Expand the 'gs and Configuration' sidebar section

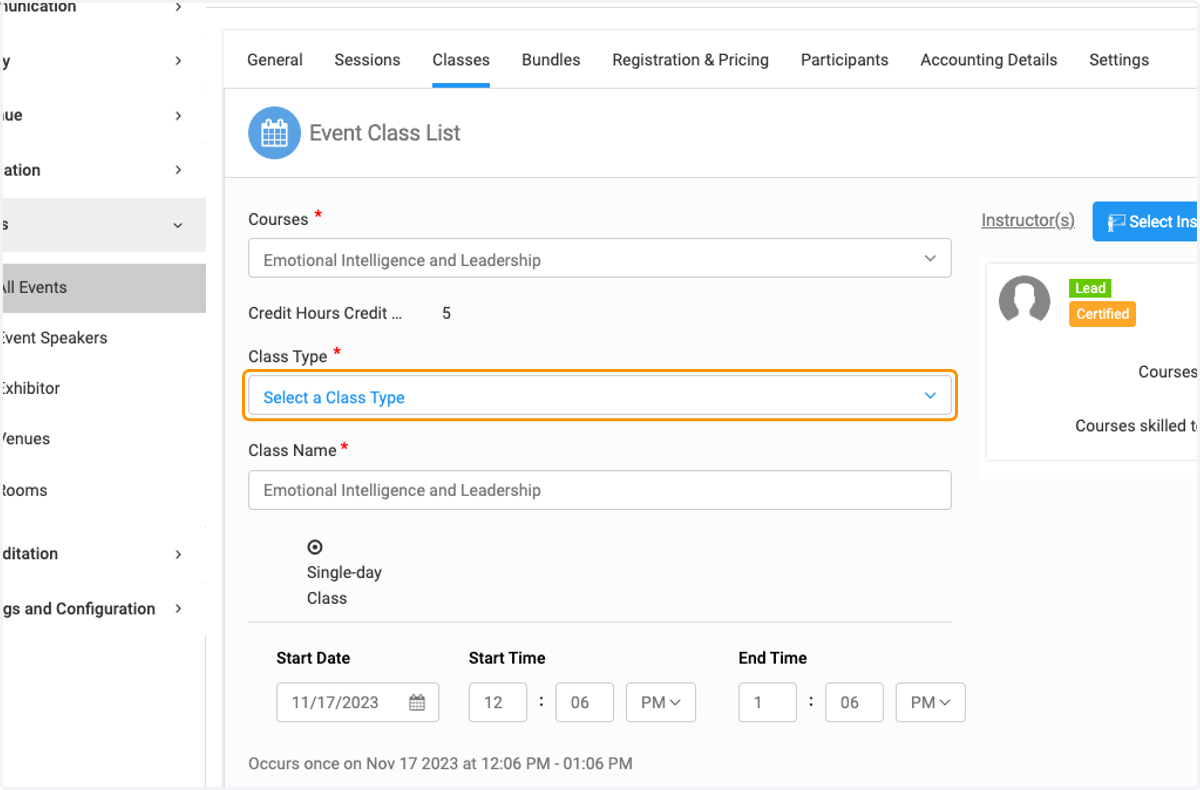click(x=103, y=609)
